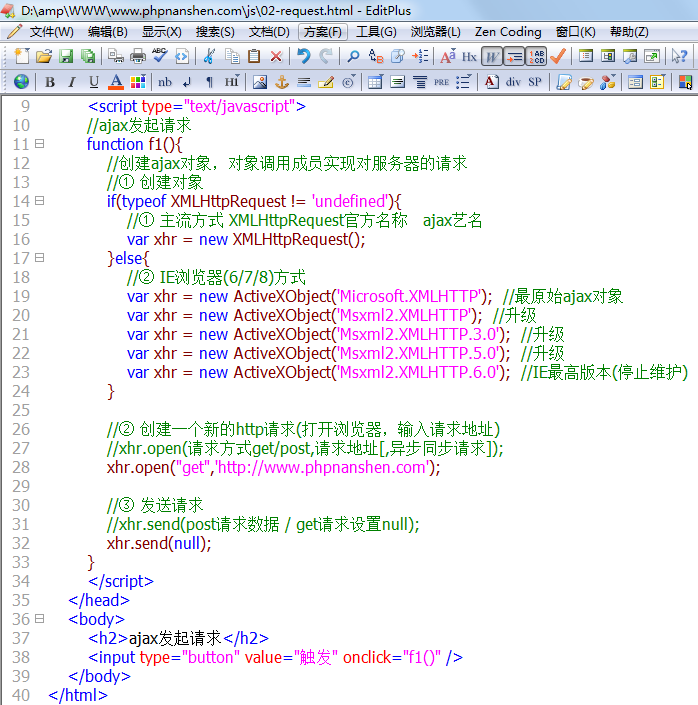This screenshot has width=698, height=705.
Task: Open the table insert dropdown
Action: click(376, 82)
